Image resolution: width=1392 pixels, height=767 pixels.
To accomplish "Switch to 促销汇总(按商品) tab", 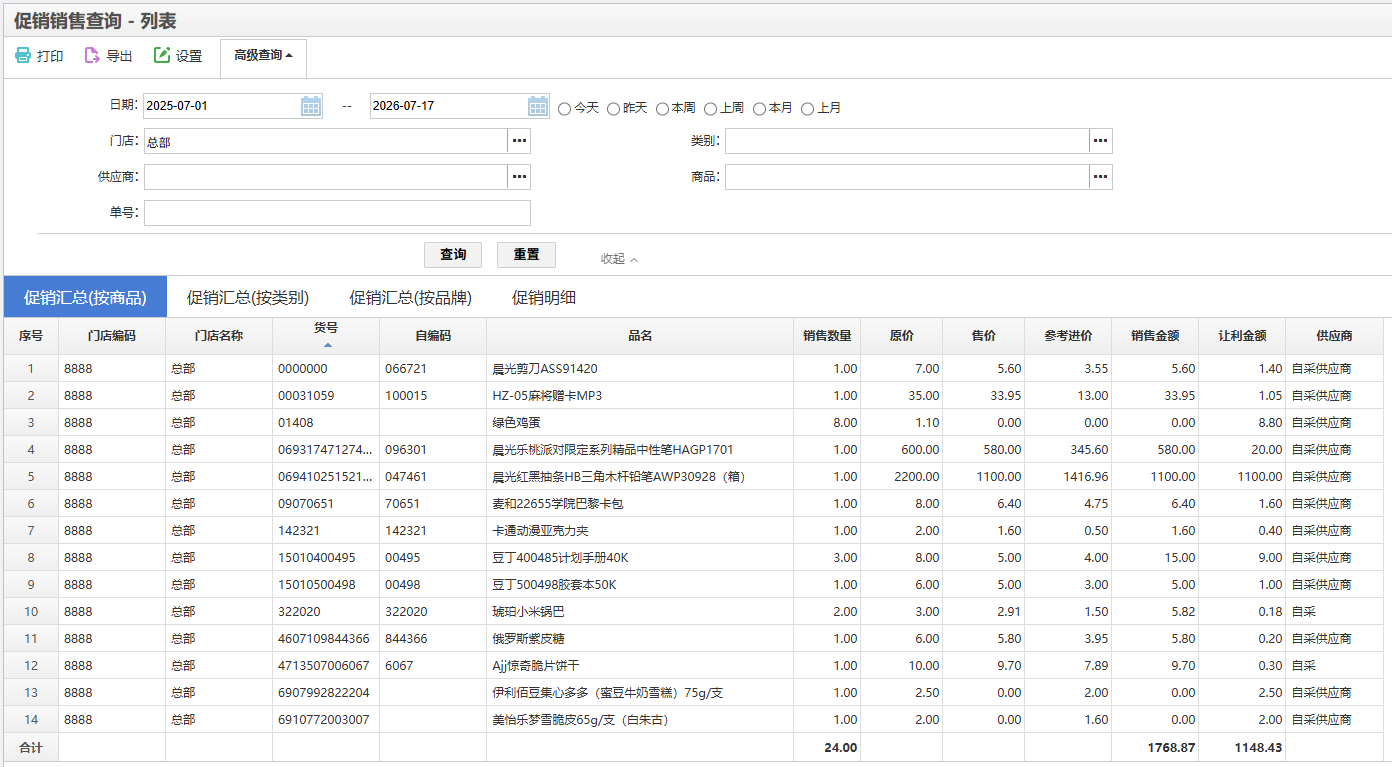I will pyautogui.click(x=85, y=297).
